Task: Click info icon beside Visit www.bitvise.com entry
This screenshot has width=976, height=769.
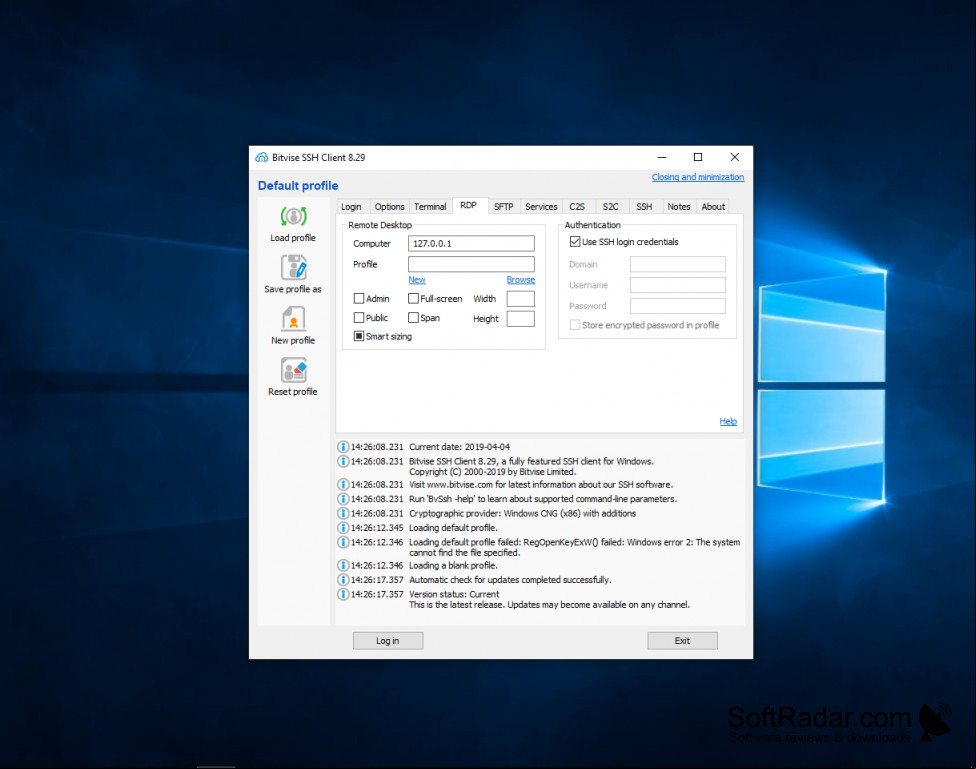Action: click(343, 484)
